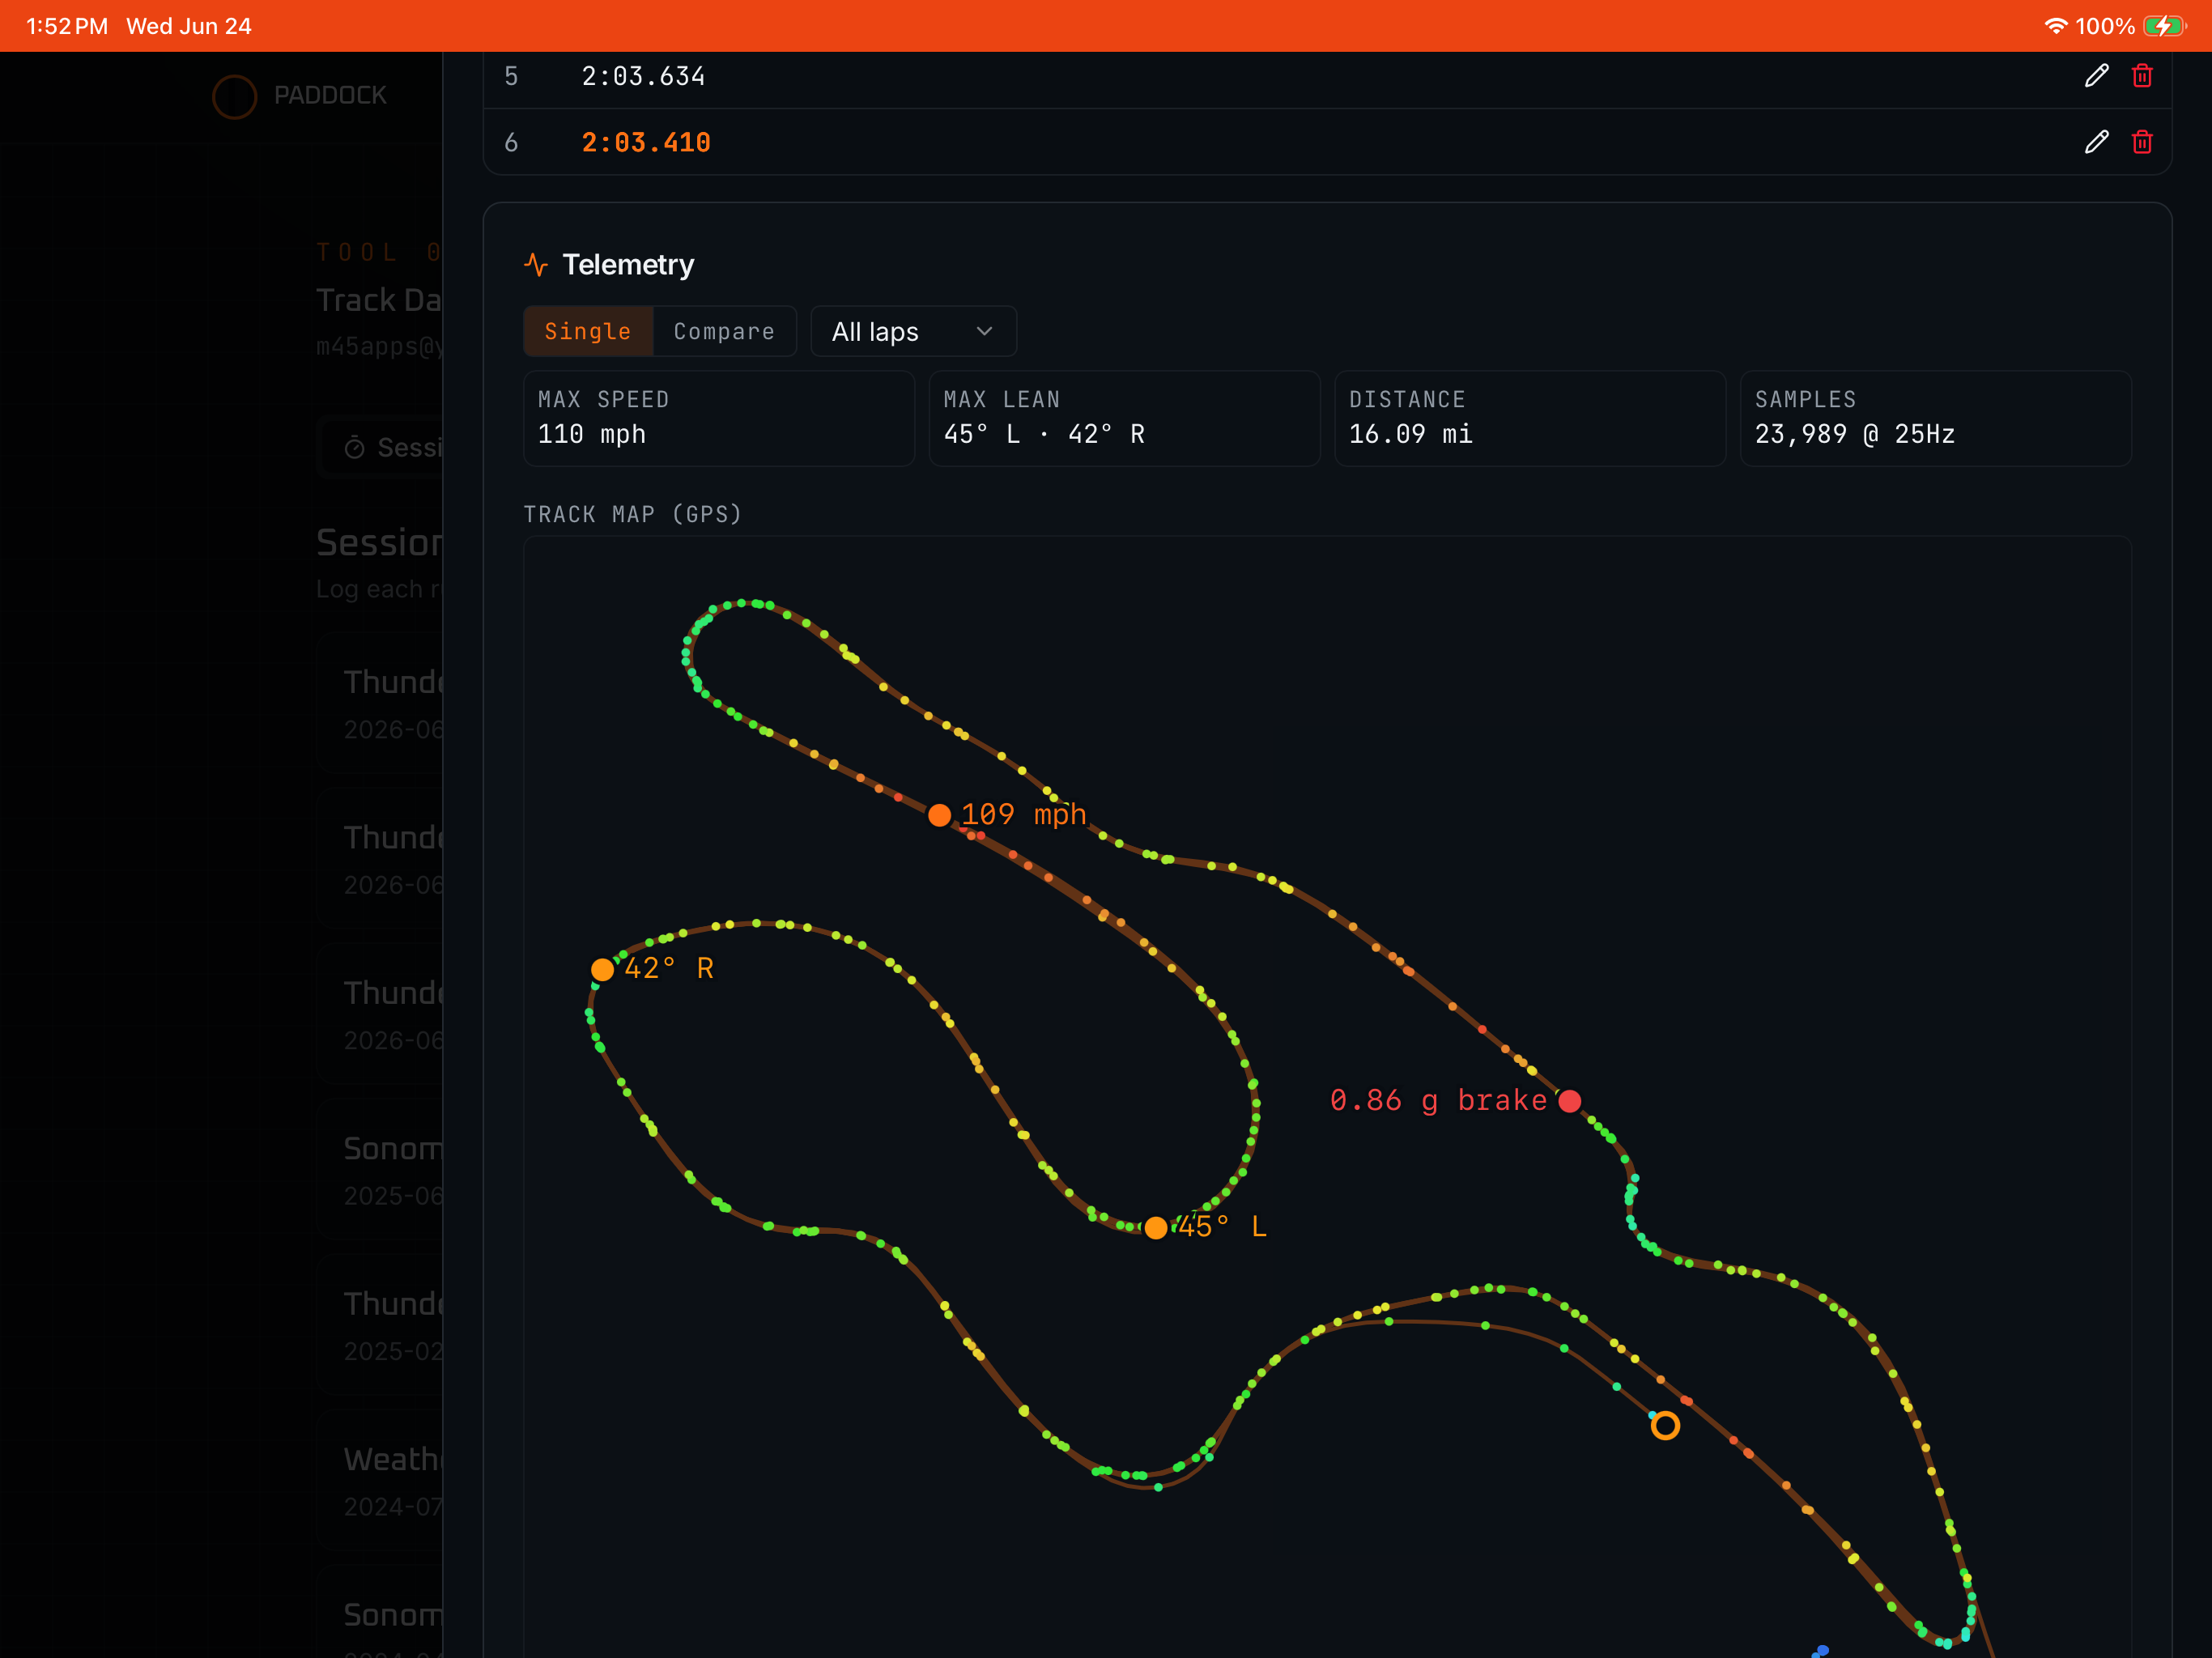Click the Max Speed 110 mph card

719,418
